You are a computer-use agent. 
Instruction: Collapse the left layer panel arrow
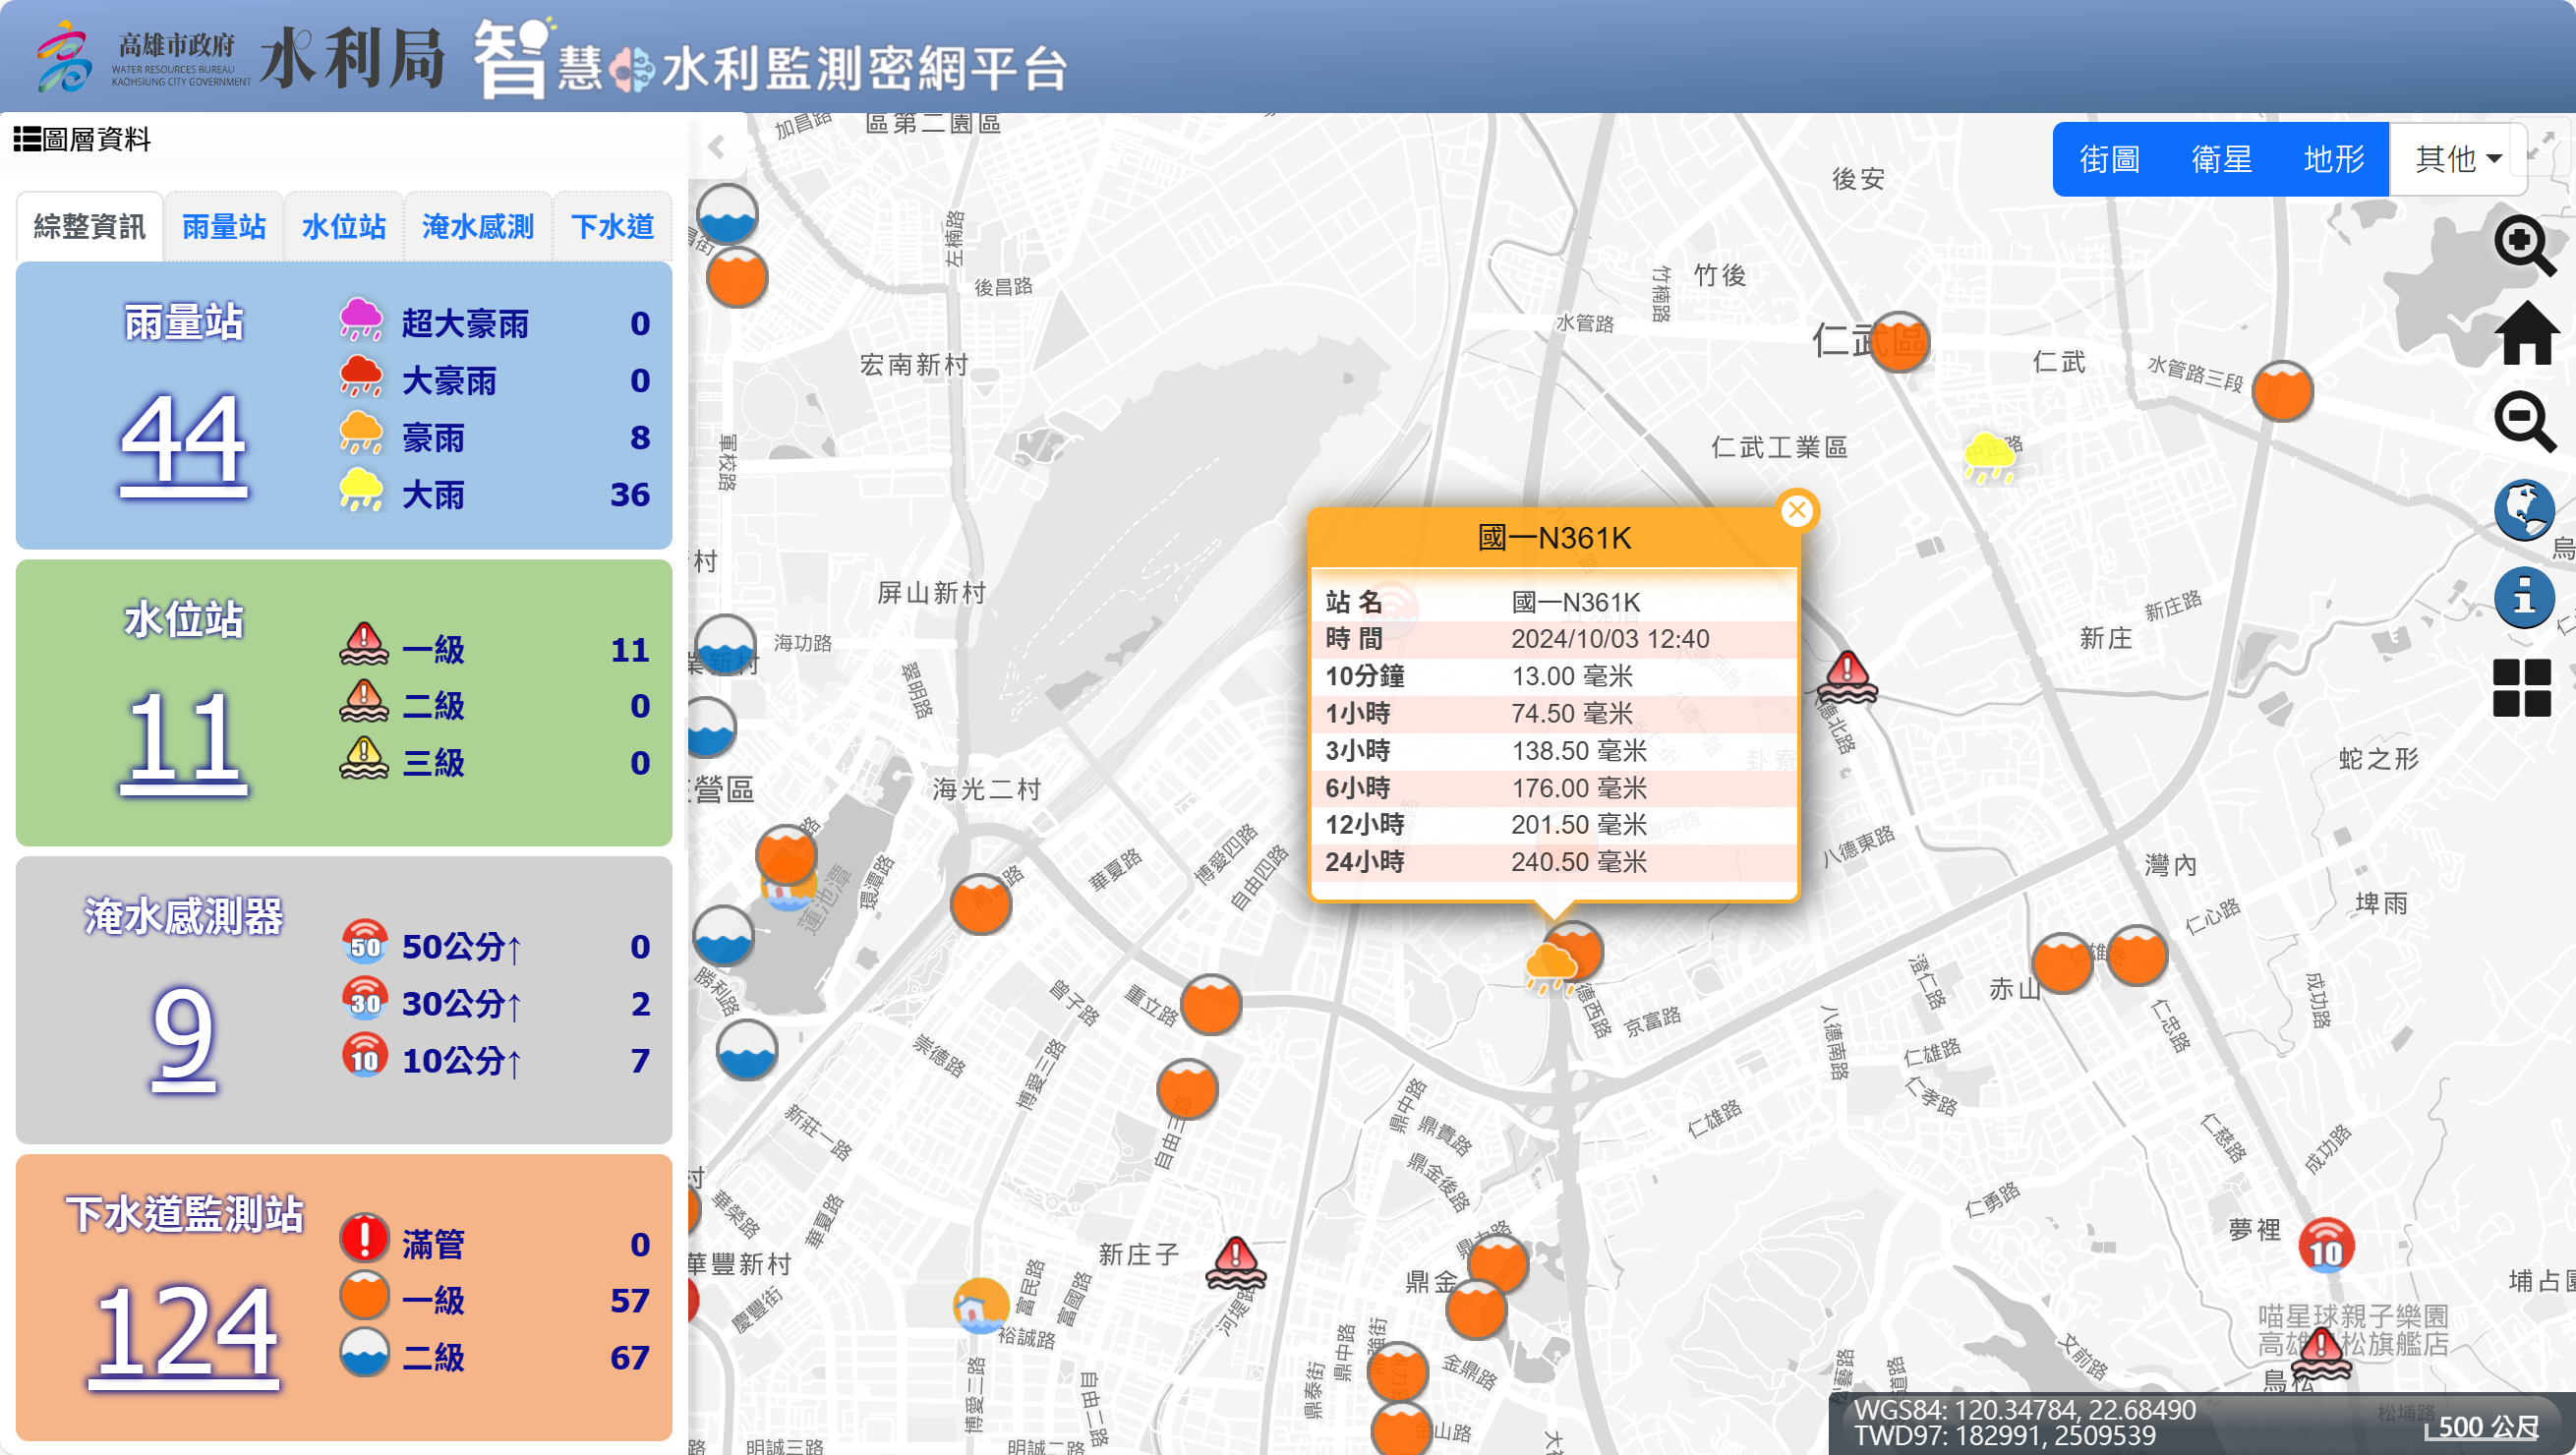[716, 148]
